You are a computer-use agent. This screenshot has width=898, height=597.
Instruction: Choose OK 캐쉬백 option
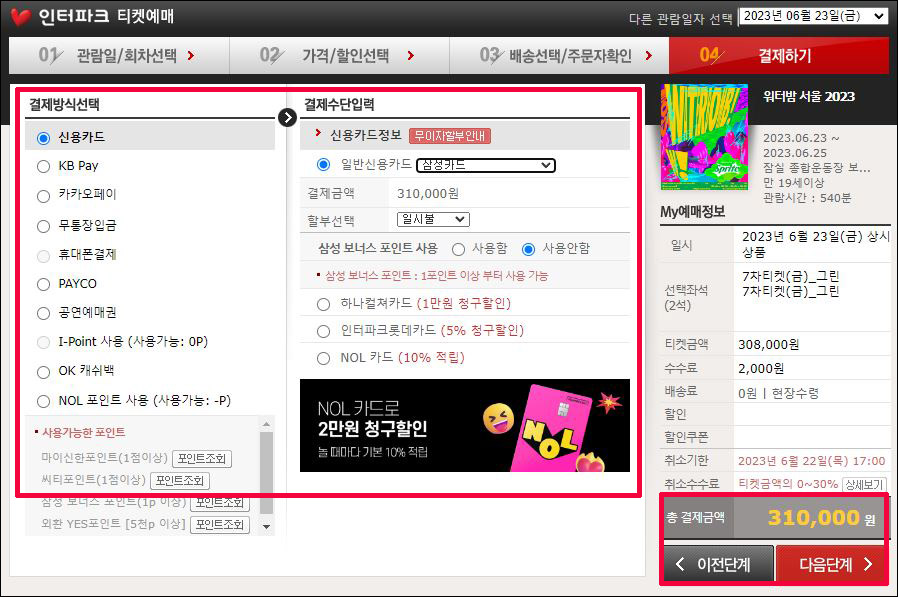coord(44,372)
